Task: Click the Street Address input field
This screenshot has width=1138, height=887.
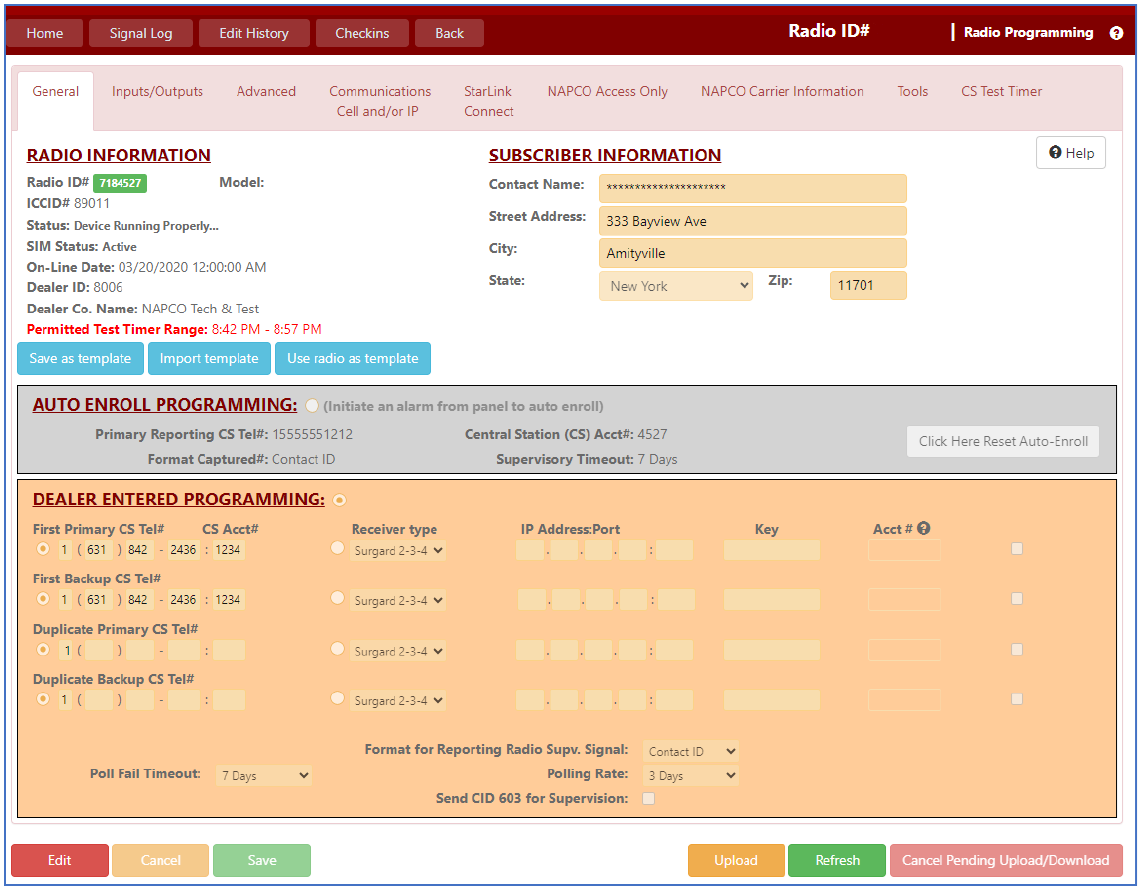Action: [x=752, y=221]
